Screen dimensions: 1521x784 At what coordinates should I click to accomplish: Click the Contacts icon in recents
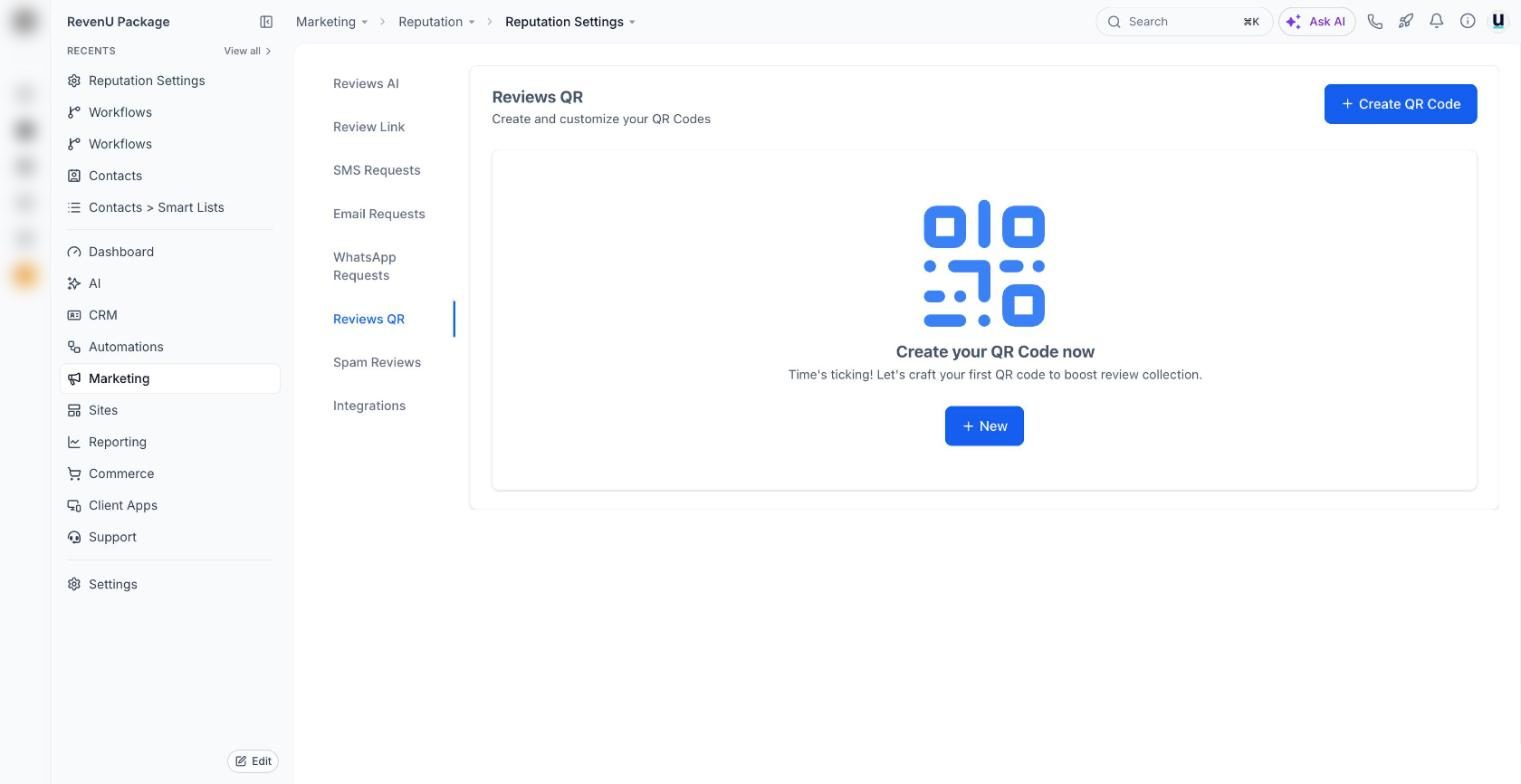(74, 176)
